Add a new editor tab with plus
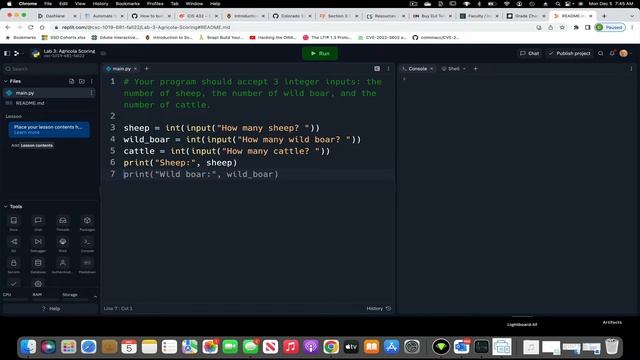The height and width of the screenshot is (360, 640). [147, 69]
